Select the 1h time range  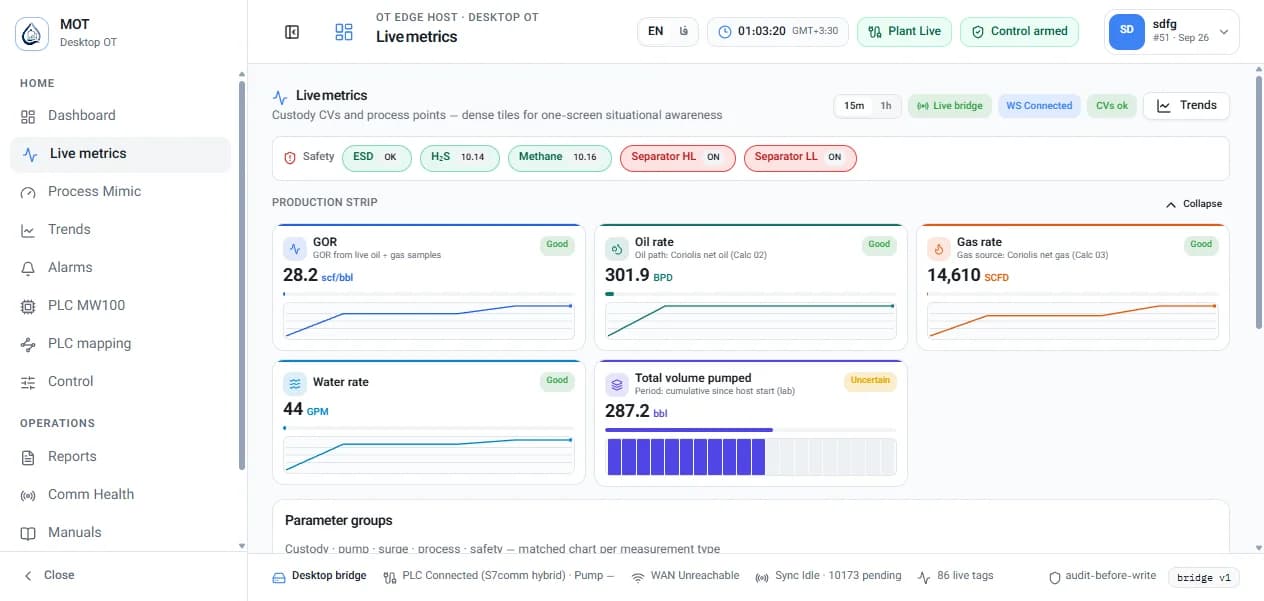coord(886,106)
